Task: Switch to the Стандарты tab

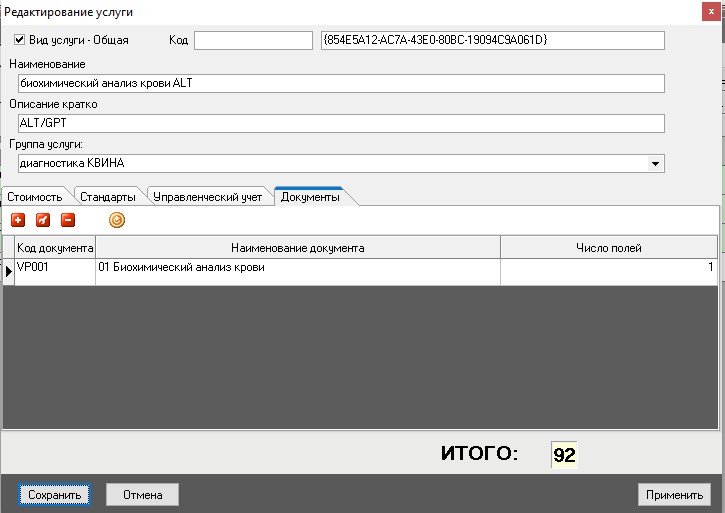Action: click(x=108, y=197)
